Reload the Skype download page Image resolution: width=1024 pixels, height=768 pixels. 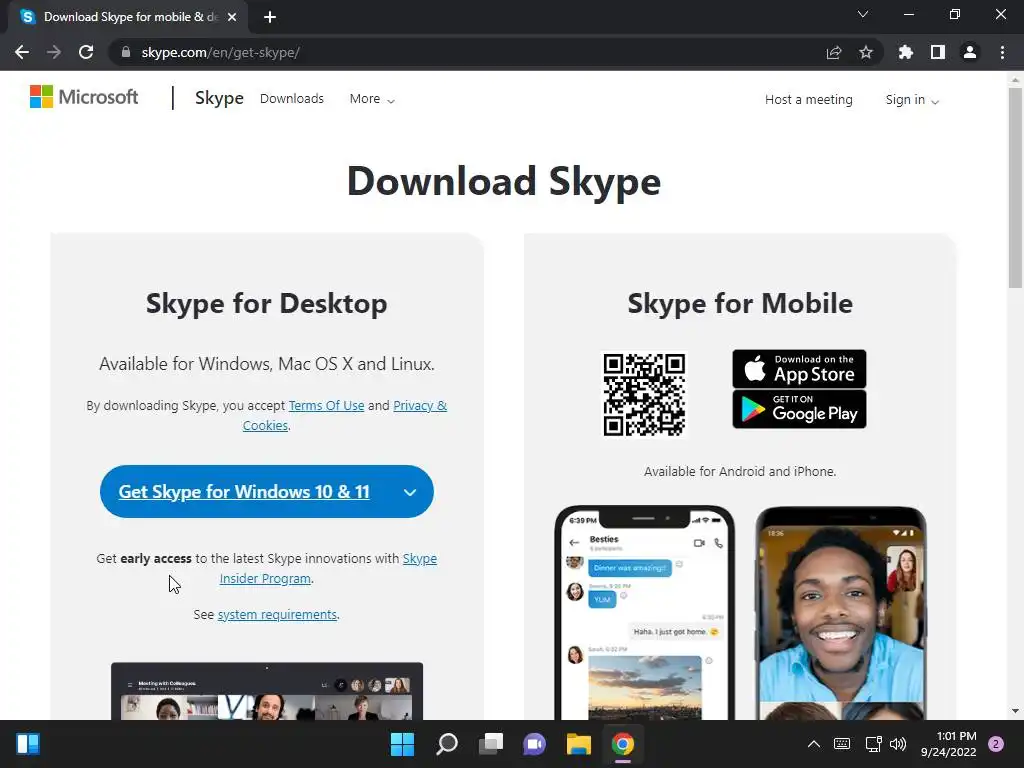tap(86, 52)
